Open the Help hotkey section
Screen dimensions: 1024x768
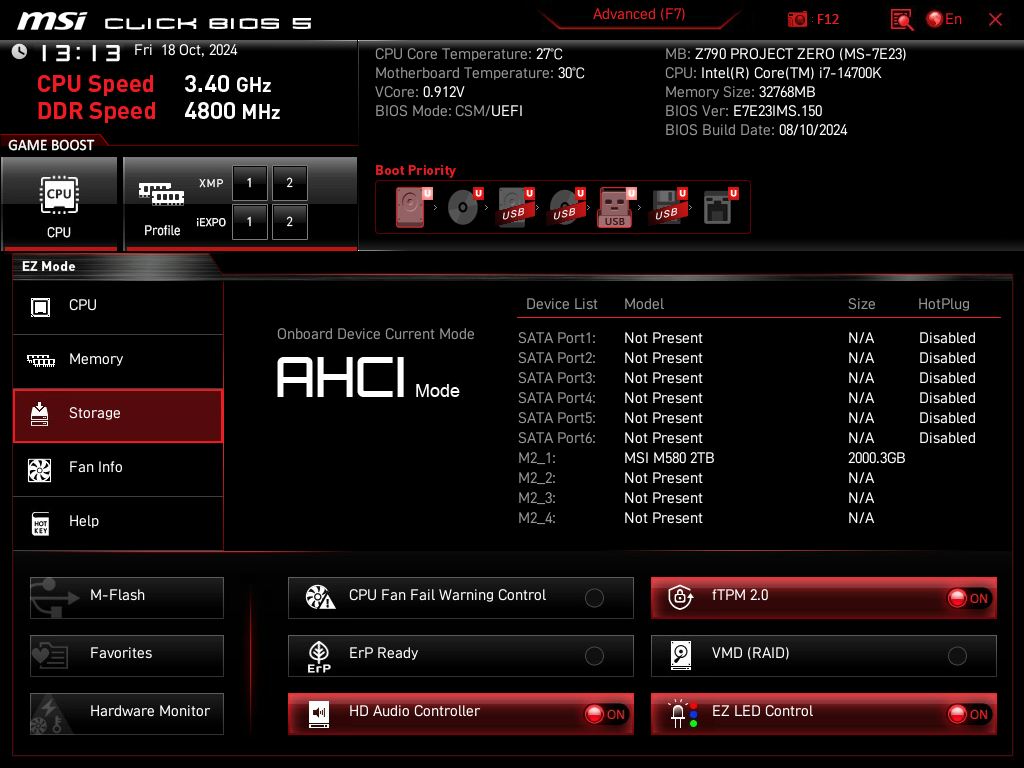(118, 522)
